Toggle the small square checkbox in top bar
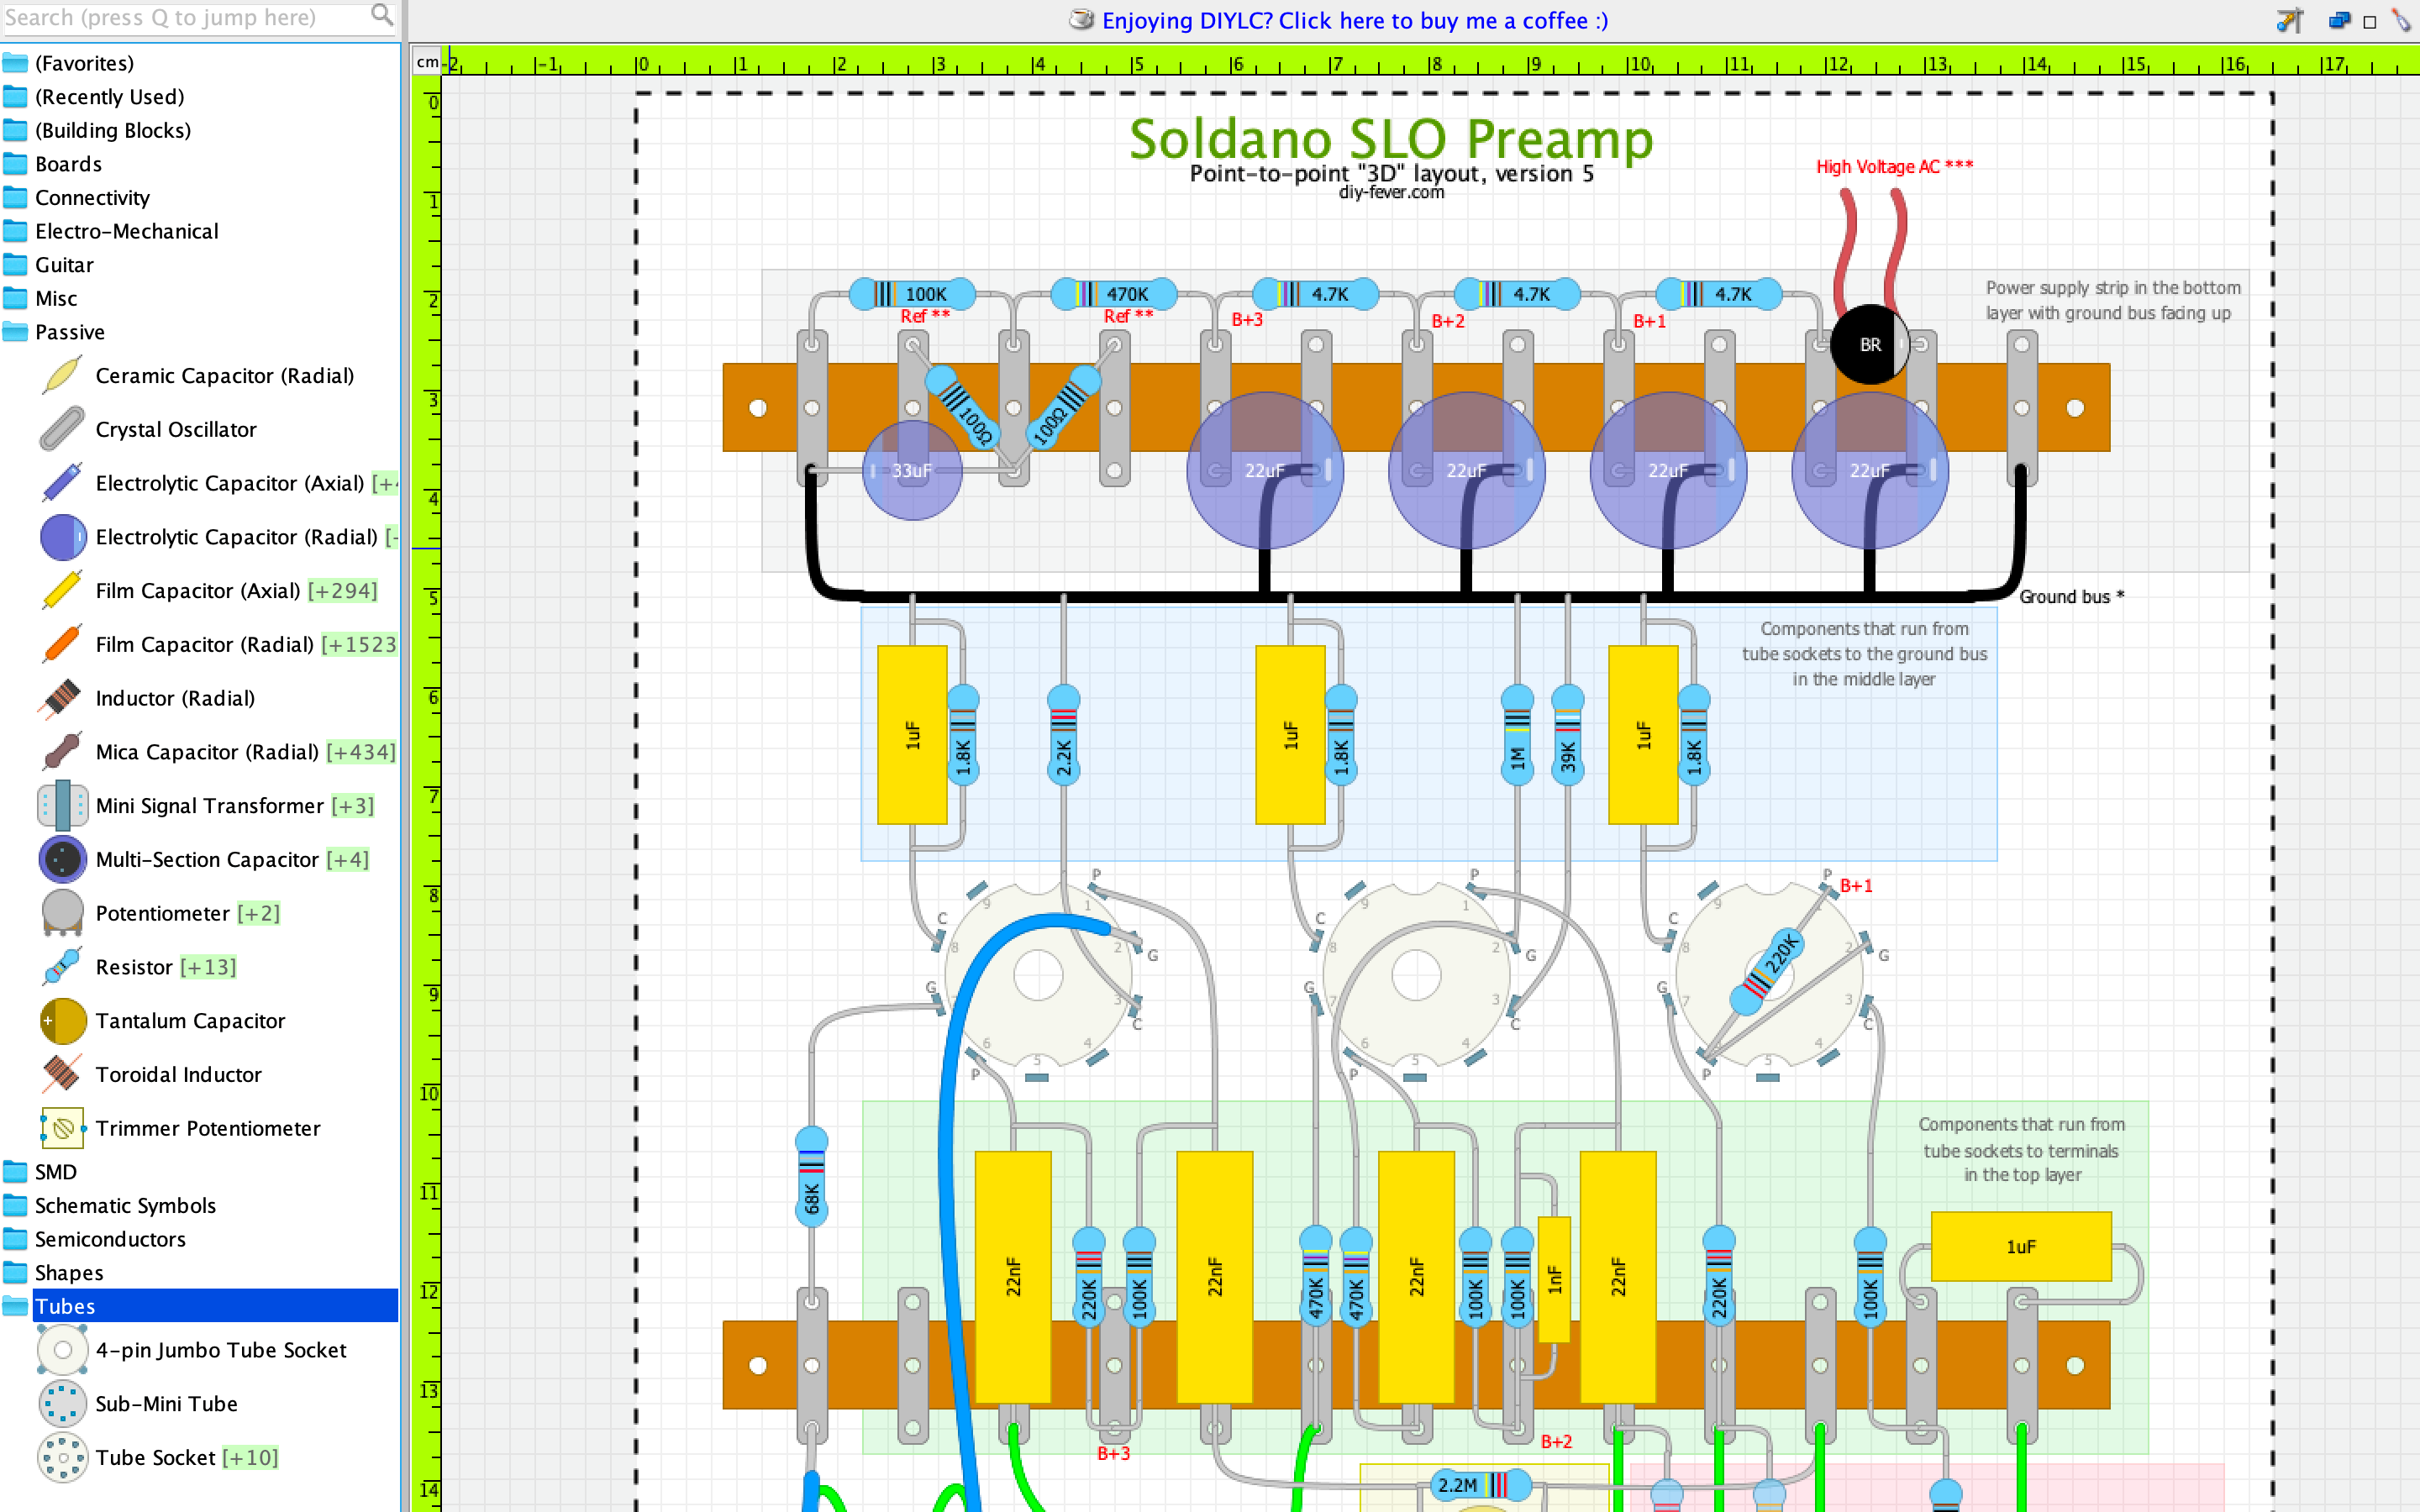The width and height of the screenshot is (2420, 1512). point(2369,22)
